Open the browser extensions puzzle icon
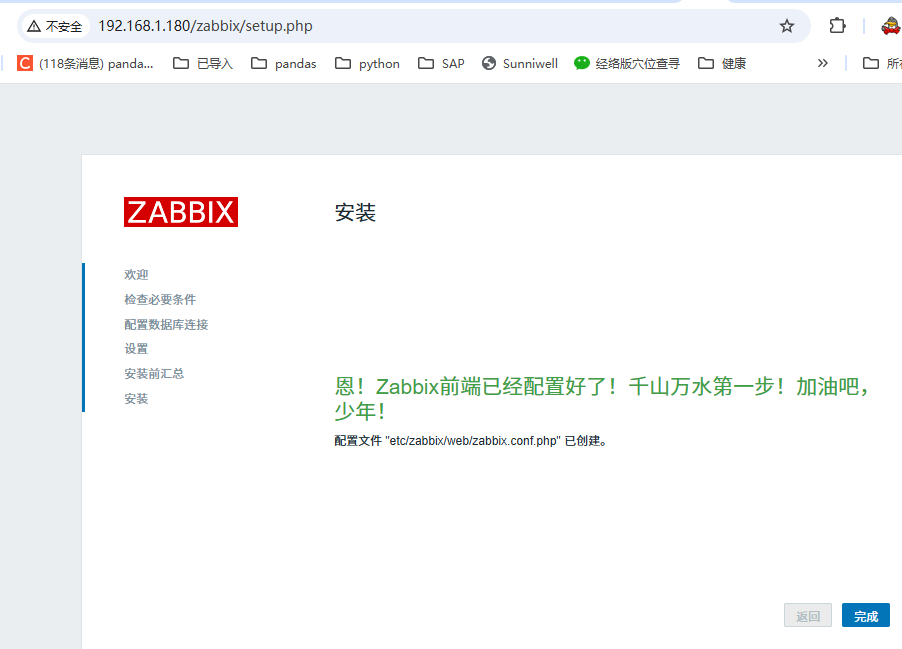The image size is (902, 649). pos(837,26)
